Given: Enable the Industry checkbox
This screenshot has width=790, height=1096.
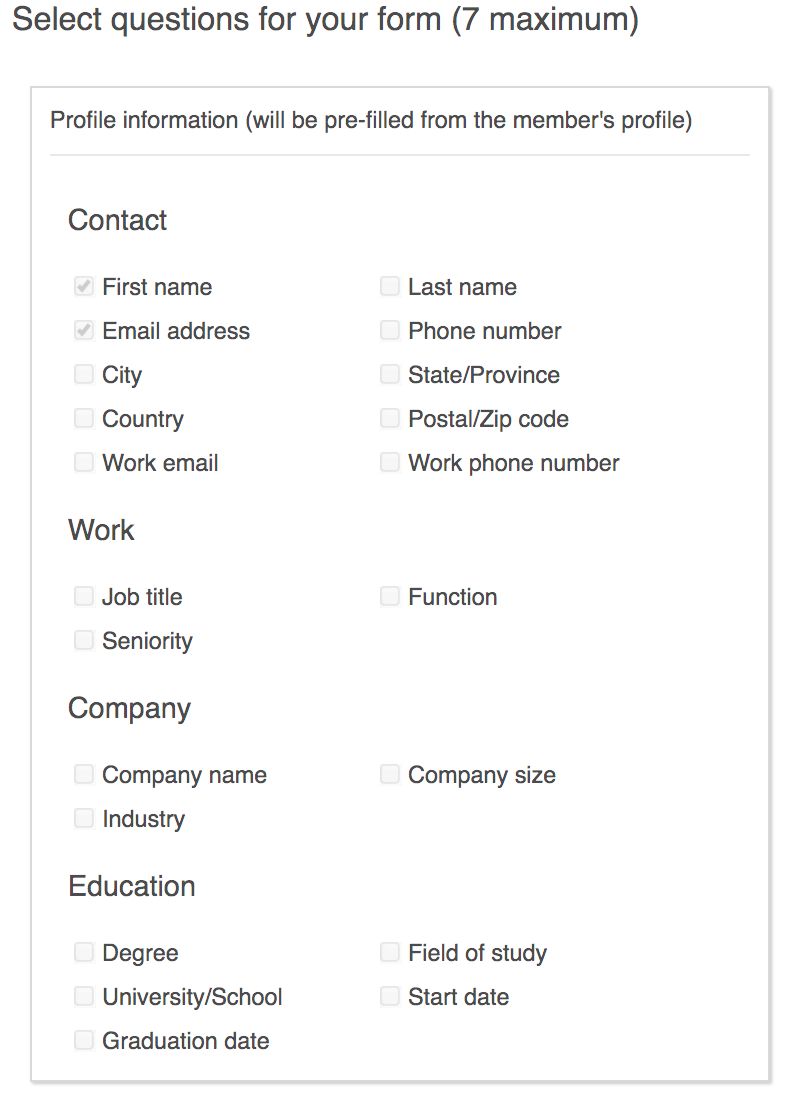Looking at the screenshot, I should (x=84, y=819).
